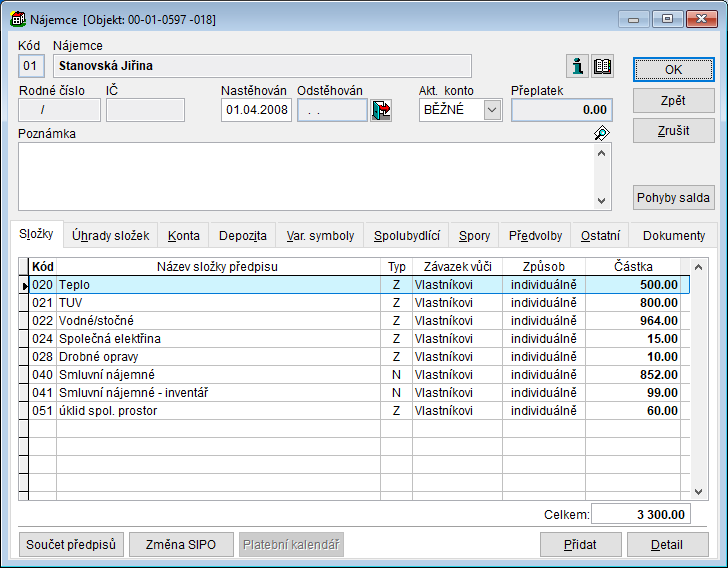The image size is (728, 568).
Task: Click the Změna SIPO button
Action: point(179,545)
